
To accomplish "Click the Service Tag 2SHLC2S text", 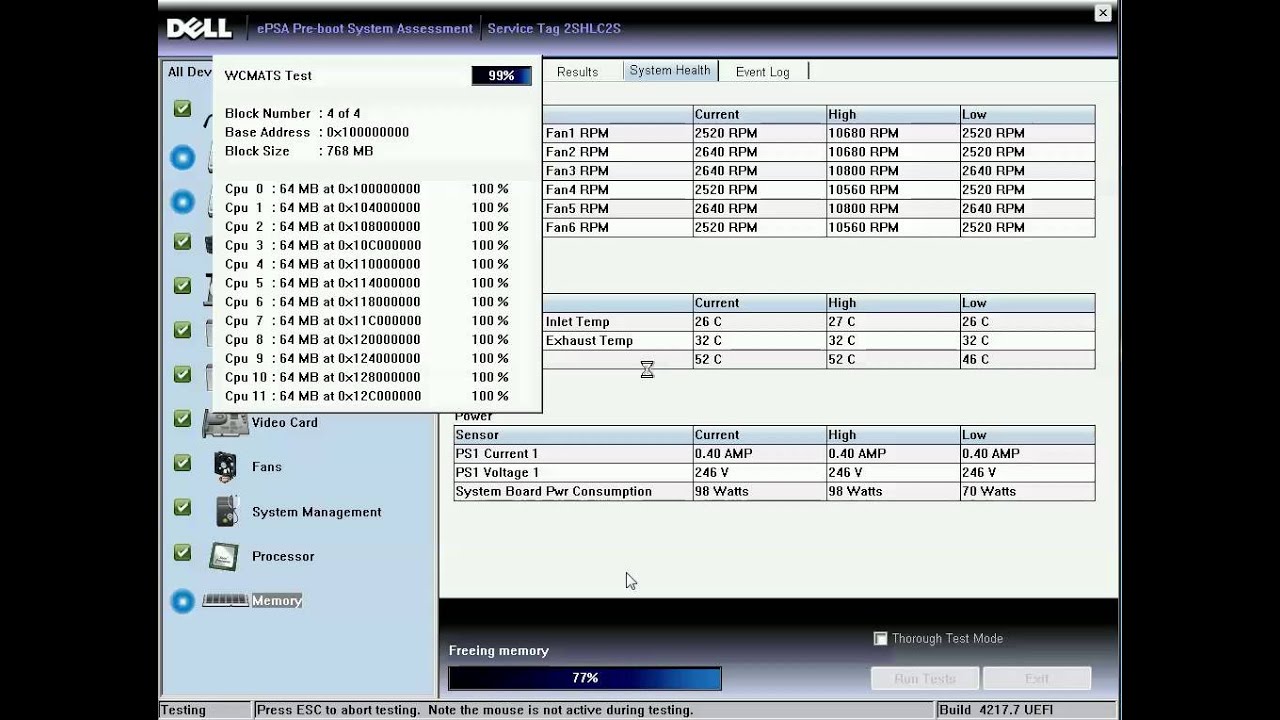I will click(x=554, y=29).
